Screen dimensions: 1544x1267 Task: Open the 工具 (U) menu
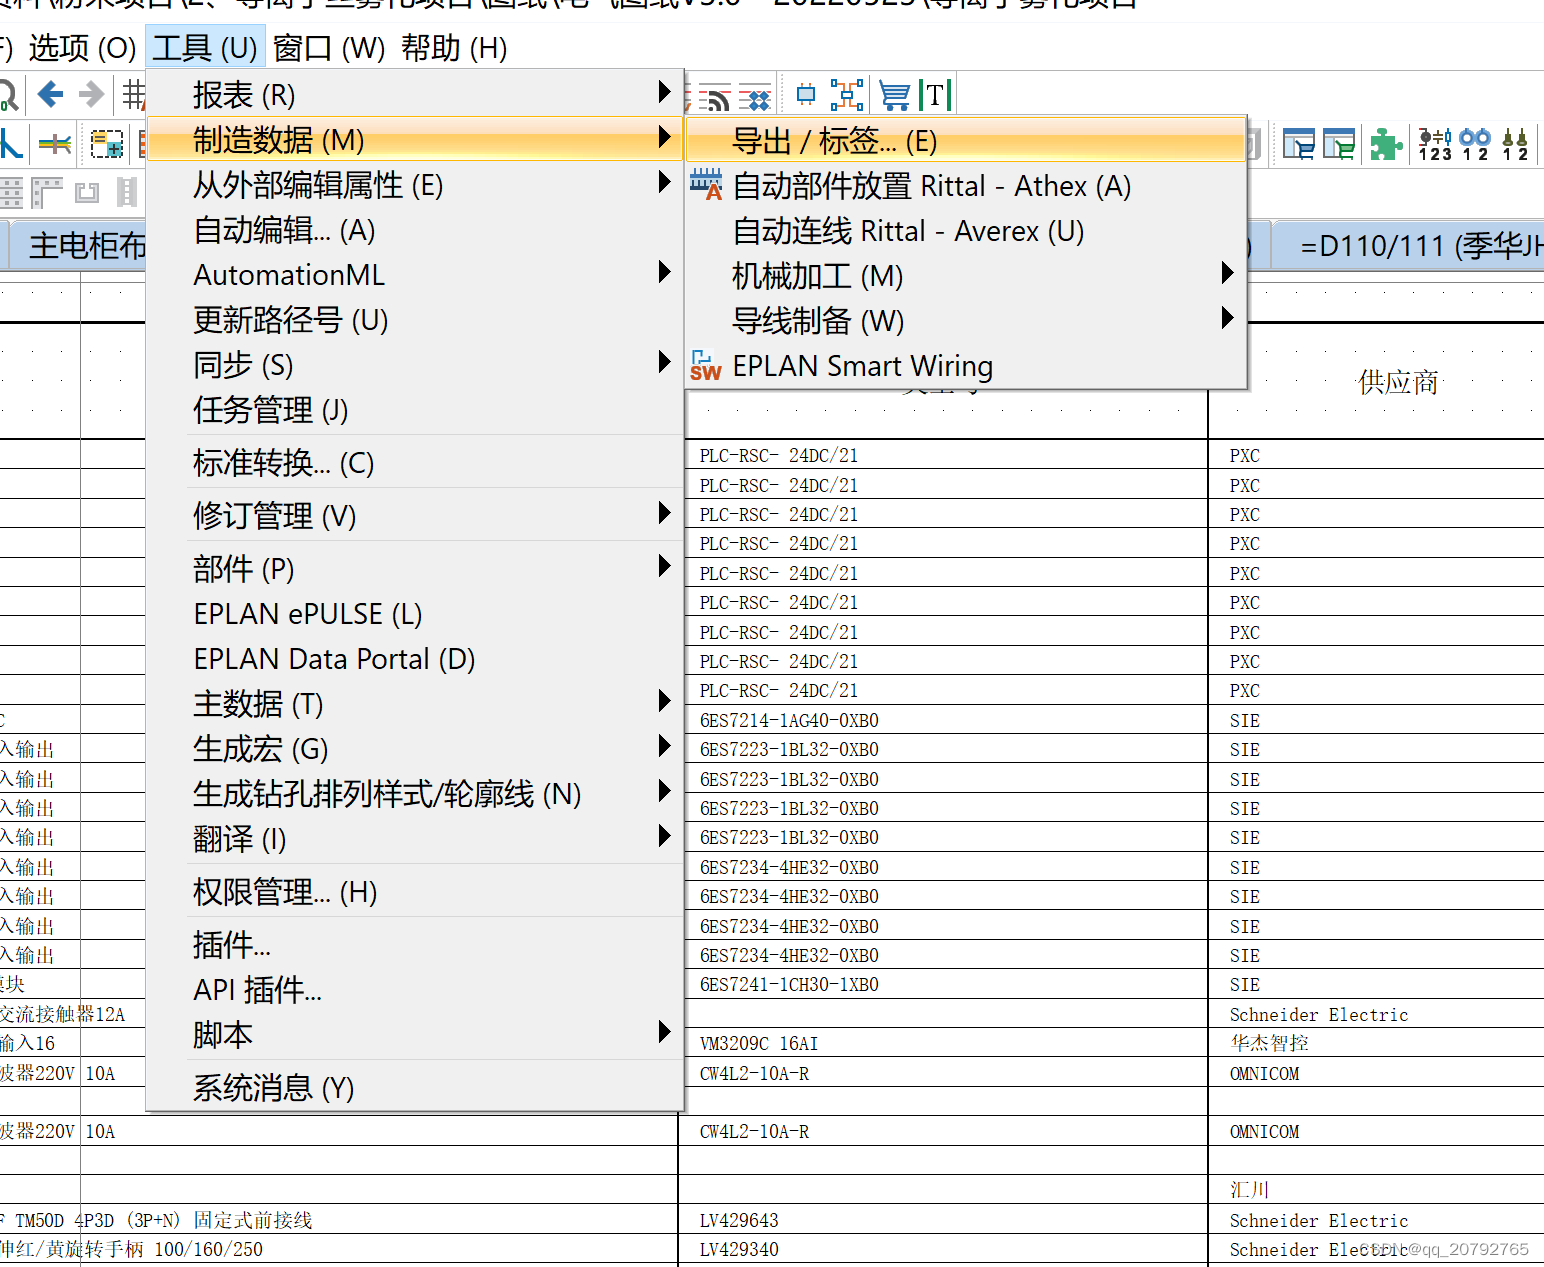205,48
